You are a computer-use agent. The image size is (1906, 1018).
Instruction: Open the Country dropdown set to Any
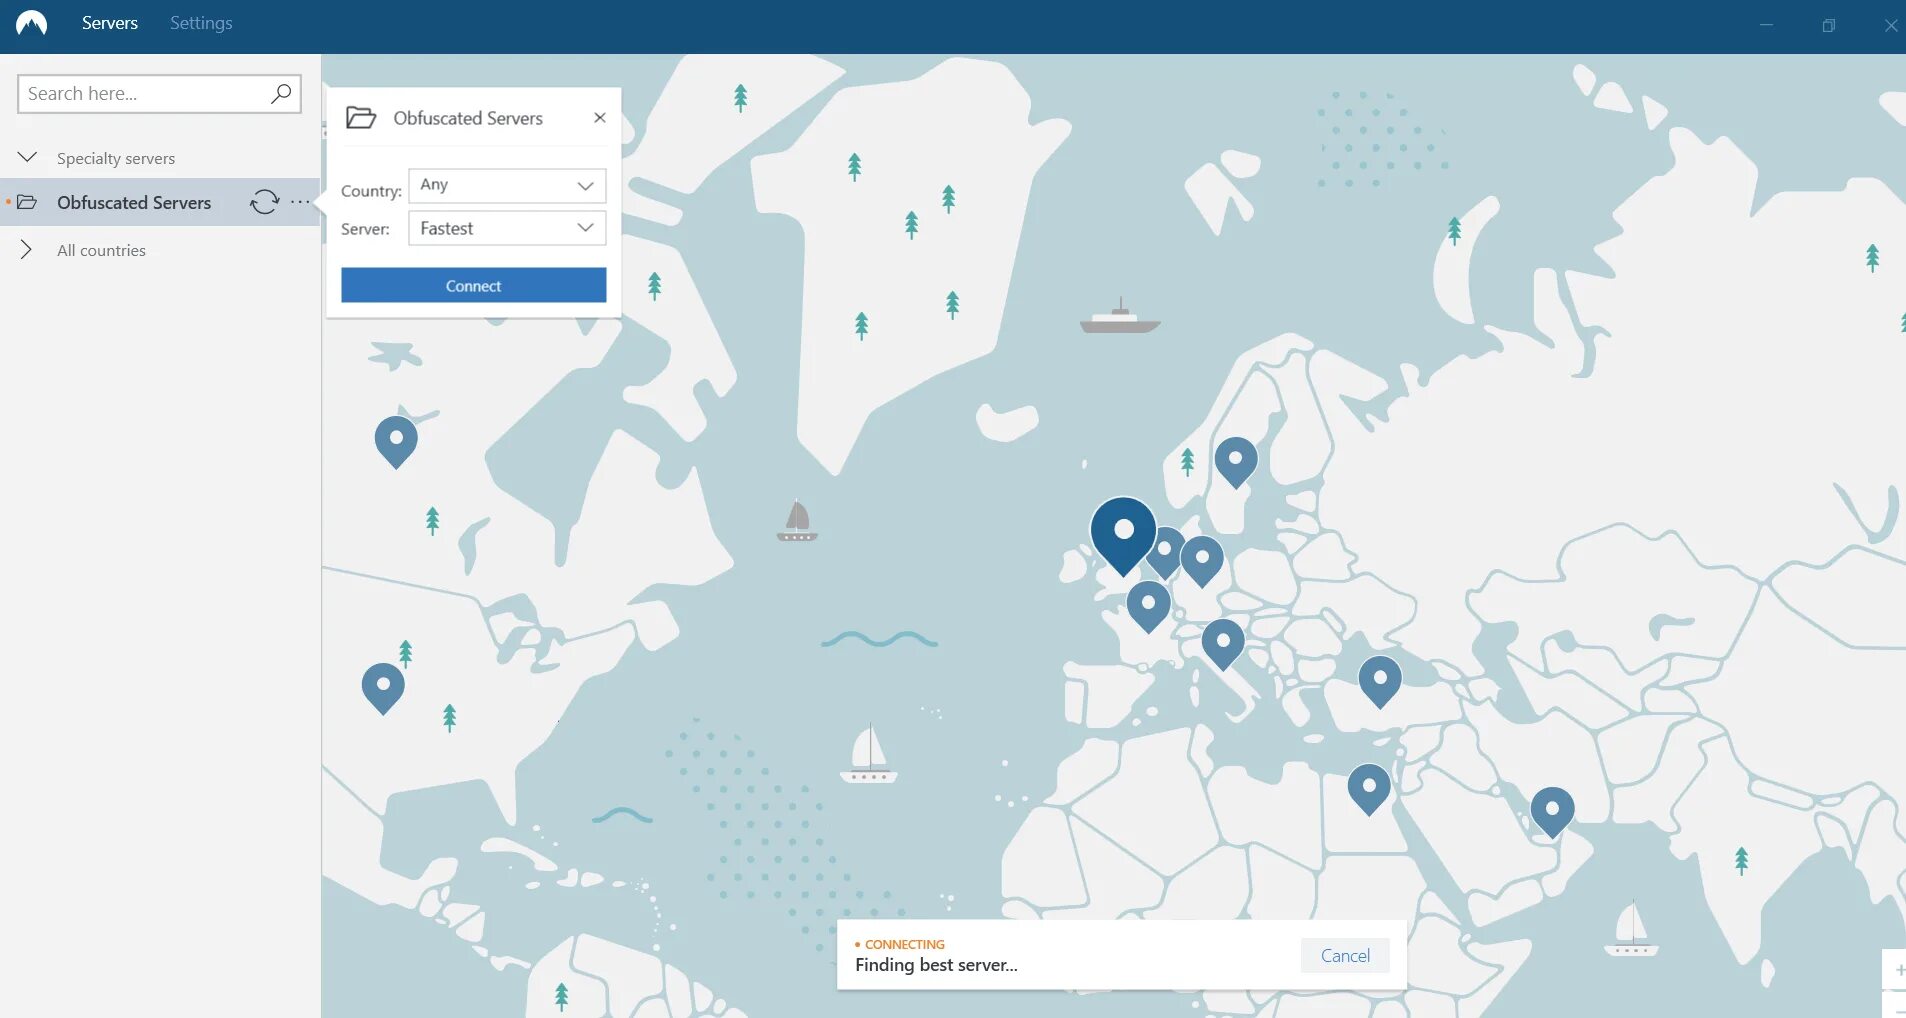point(507,186)
